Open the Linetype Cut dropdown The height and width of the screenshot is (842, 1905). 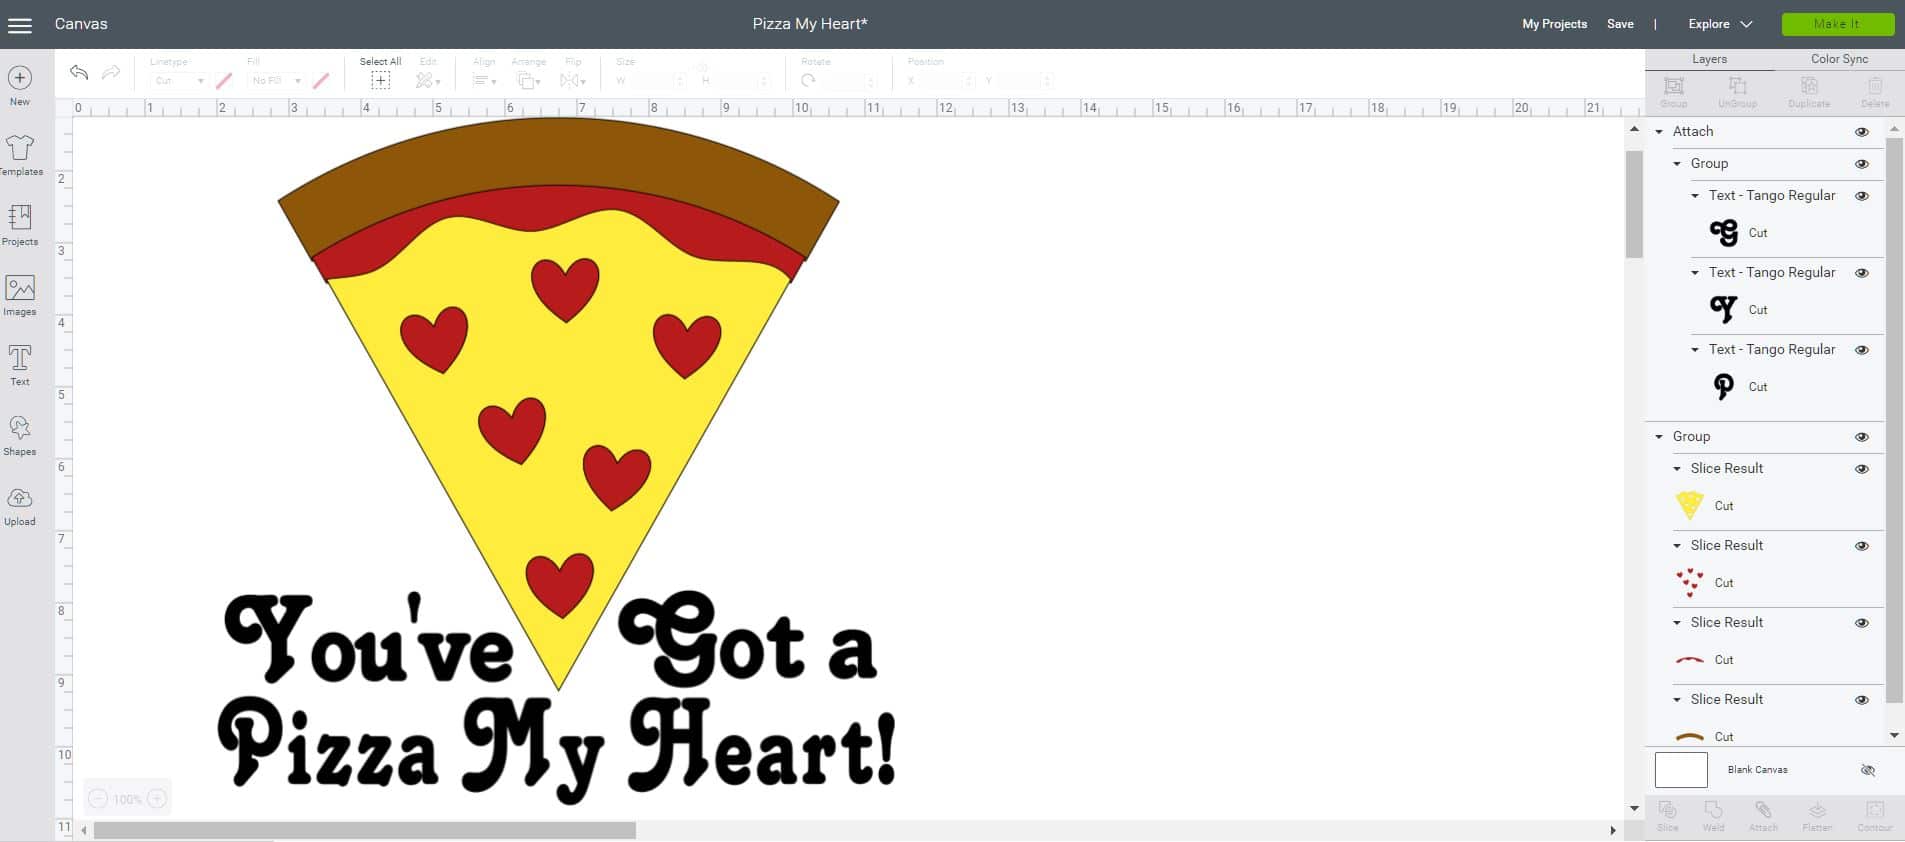pyautogui.click(x=178, y=81)
